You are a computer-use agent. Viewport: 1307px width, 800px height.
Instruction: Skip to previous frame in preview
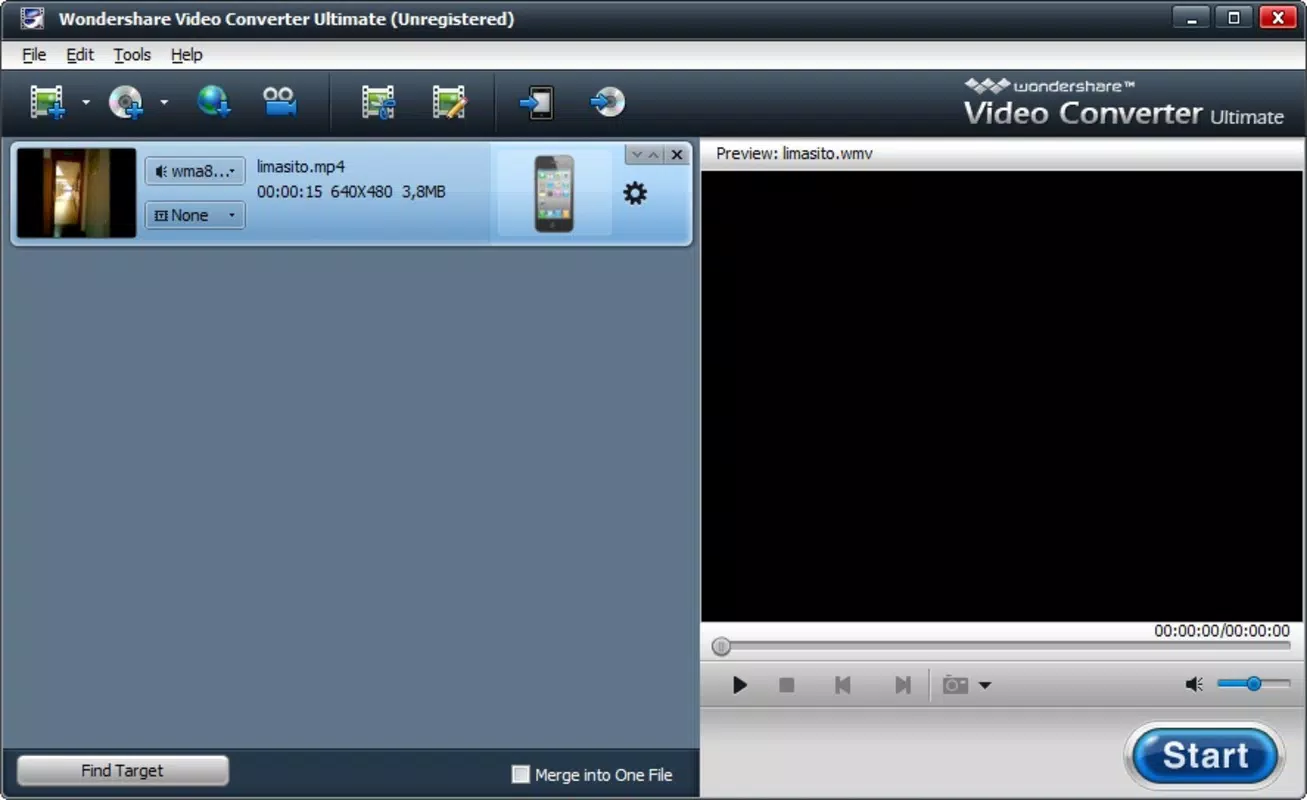pyautogui.click(x=843, y=685)
